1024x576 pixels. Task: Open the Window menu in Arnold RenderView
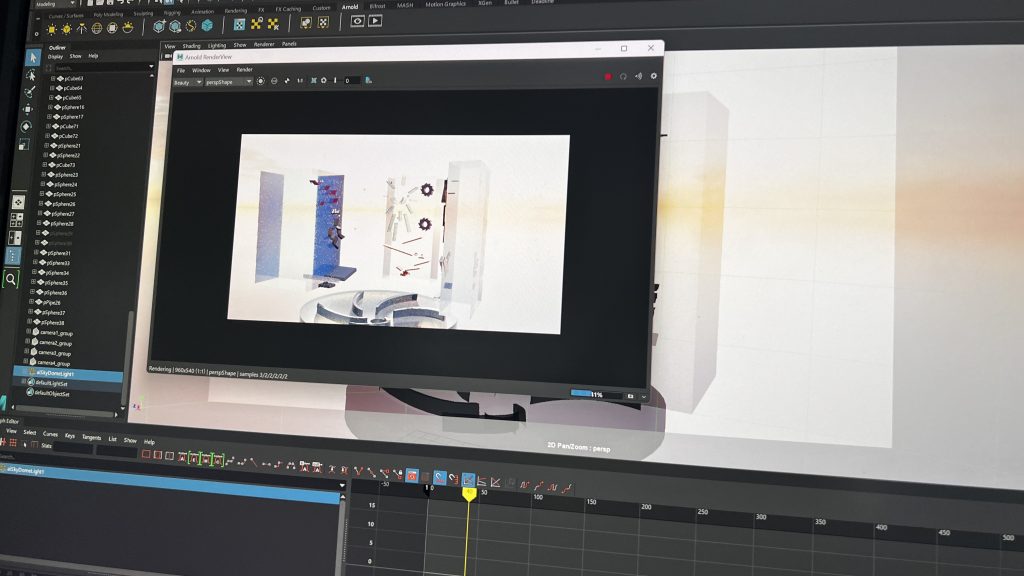pos(201,70)
